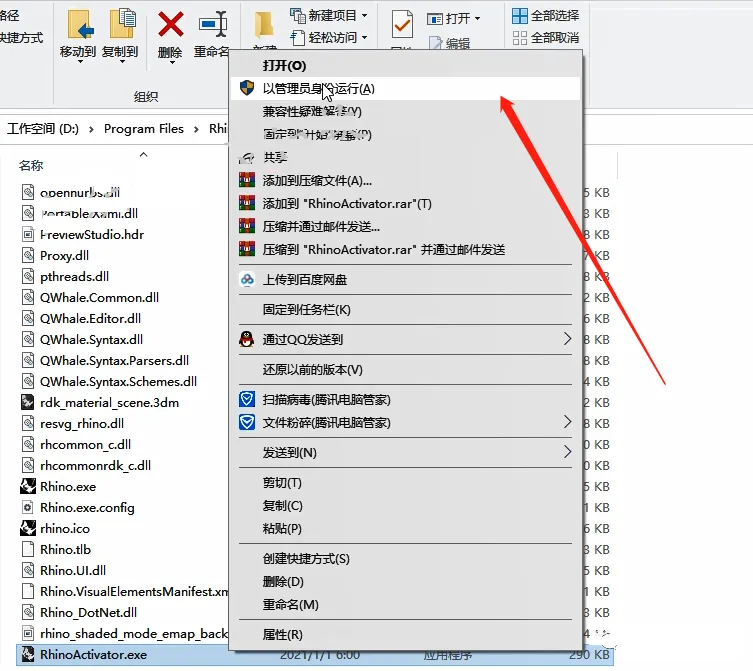Expand the 通过QQ发送到 submenu arrow
The width and height of the screenshot is (753, 671).
pos(567,339)
